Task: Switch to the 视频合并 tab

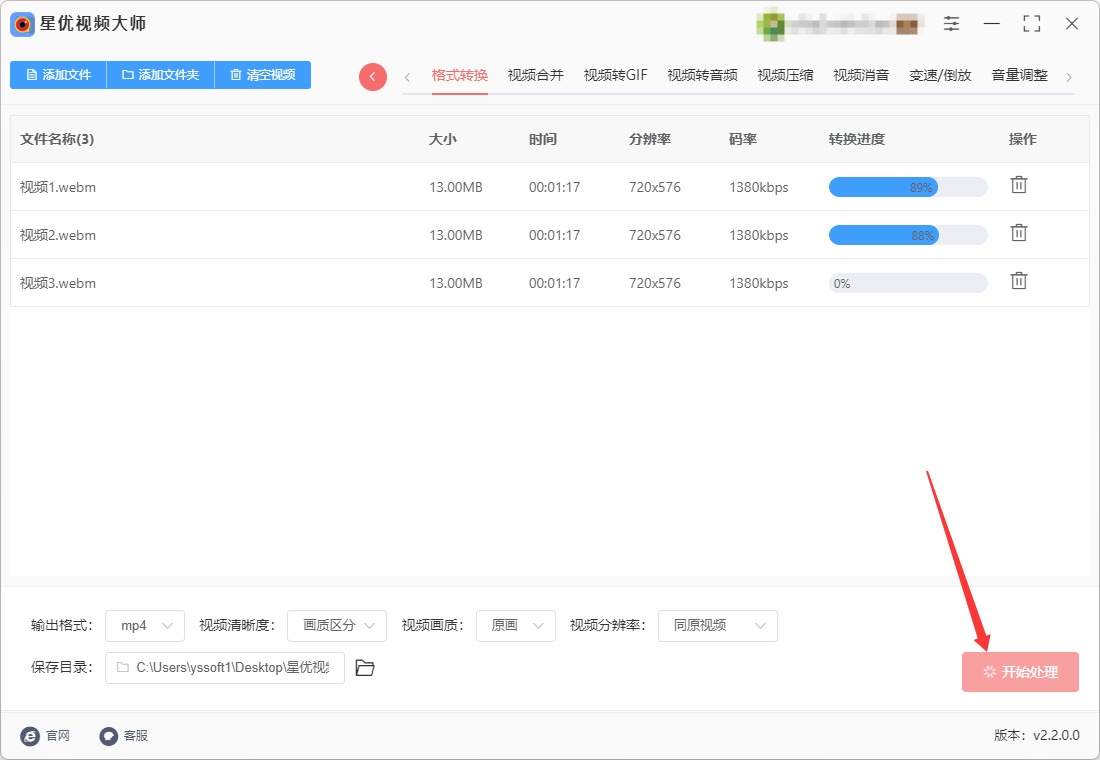Action: tap(535, 75)
